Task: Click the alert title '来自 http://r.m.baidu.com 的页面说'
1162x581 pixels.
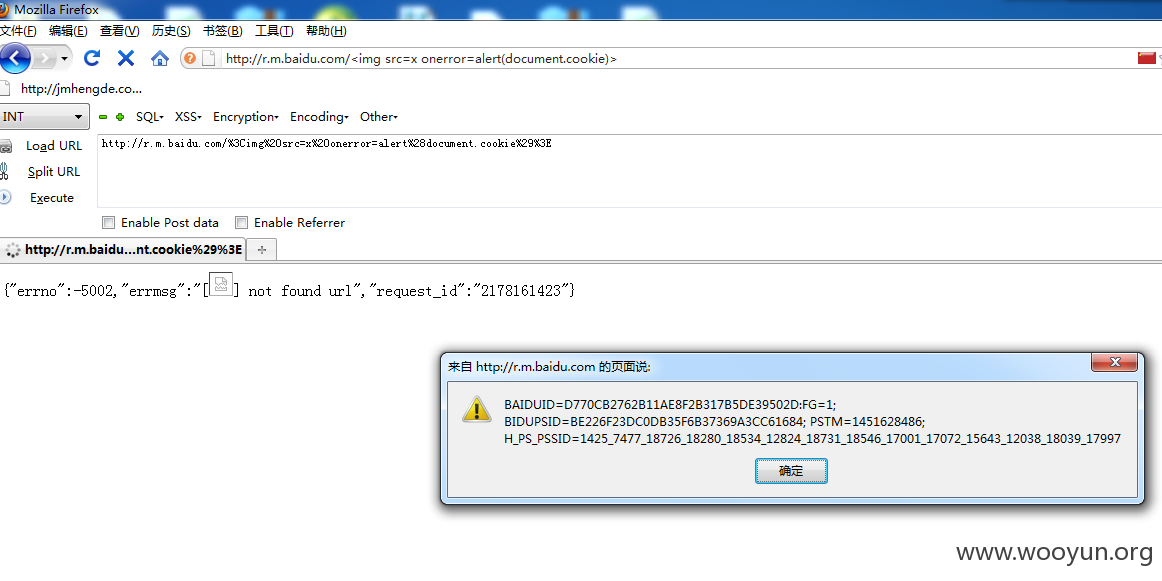Action: pos(549,366)
